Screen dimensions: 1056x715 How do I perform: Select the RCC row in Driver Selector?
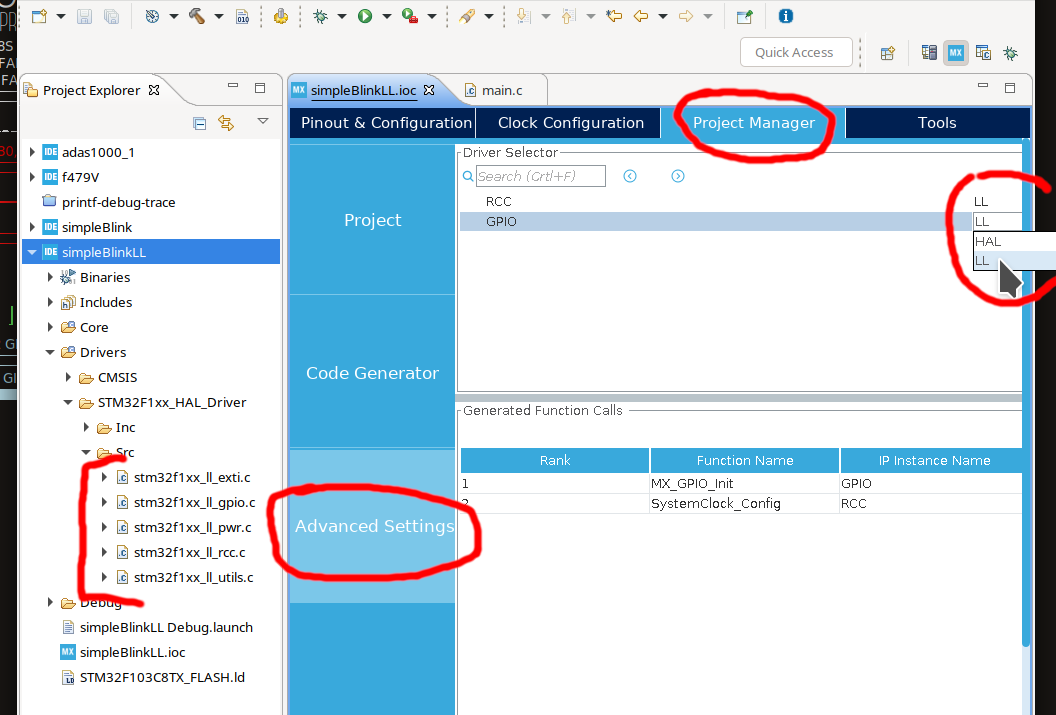pos(741,201)
